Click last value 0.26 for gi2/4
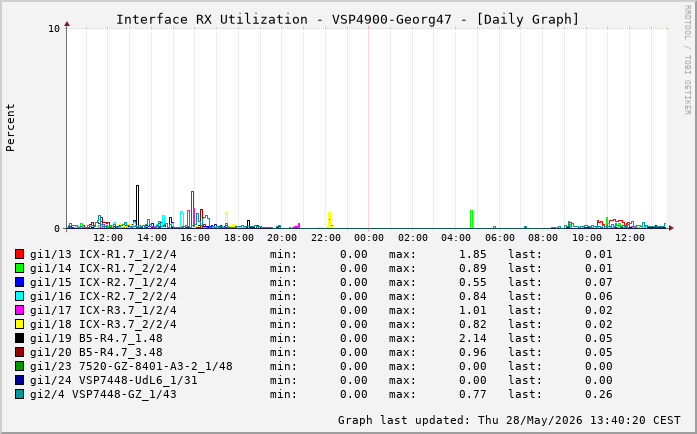This screenshot has height=434, width=697. click(x=599, y=394)
